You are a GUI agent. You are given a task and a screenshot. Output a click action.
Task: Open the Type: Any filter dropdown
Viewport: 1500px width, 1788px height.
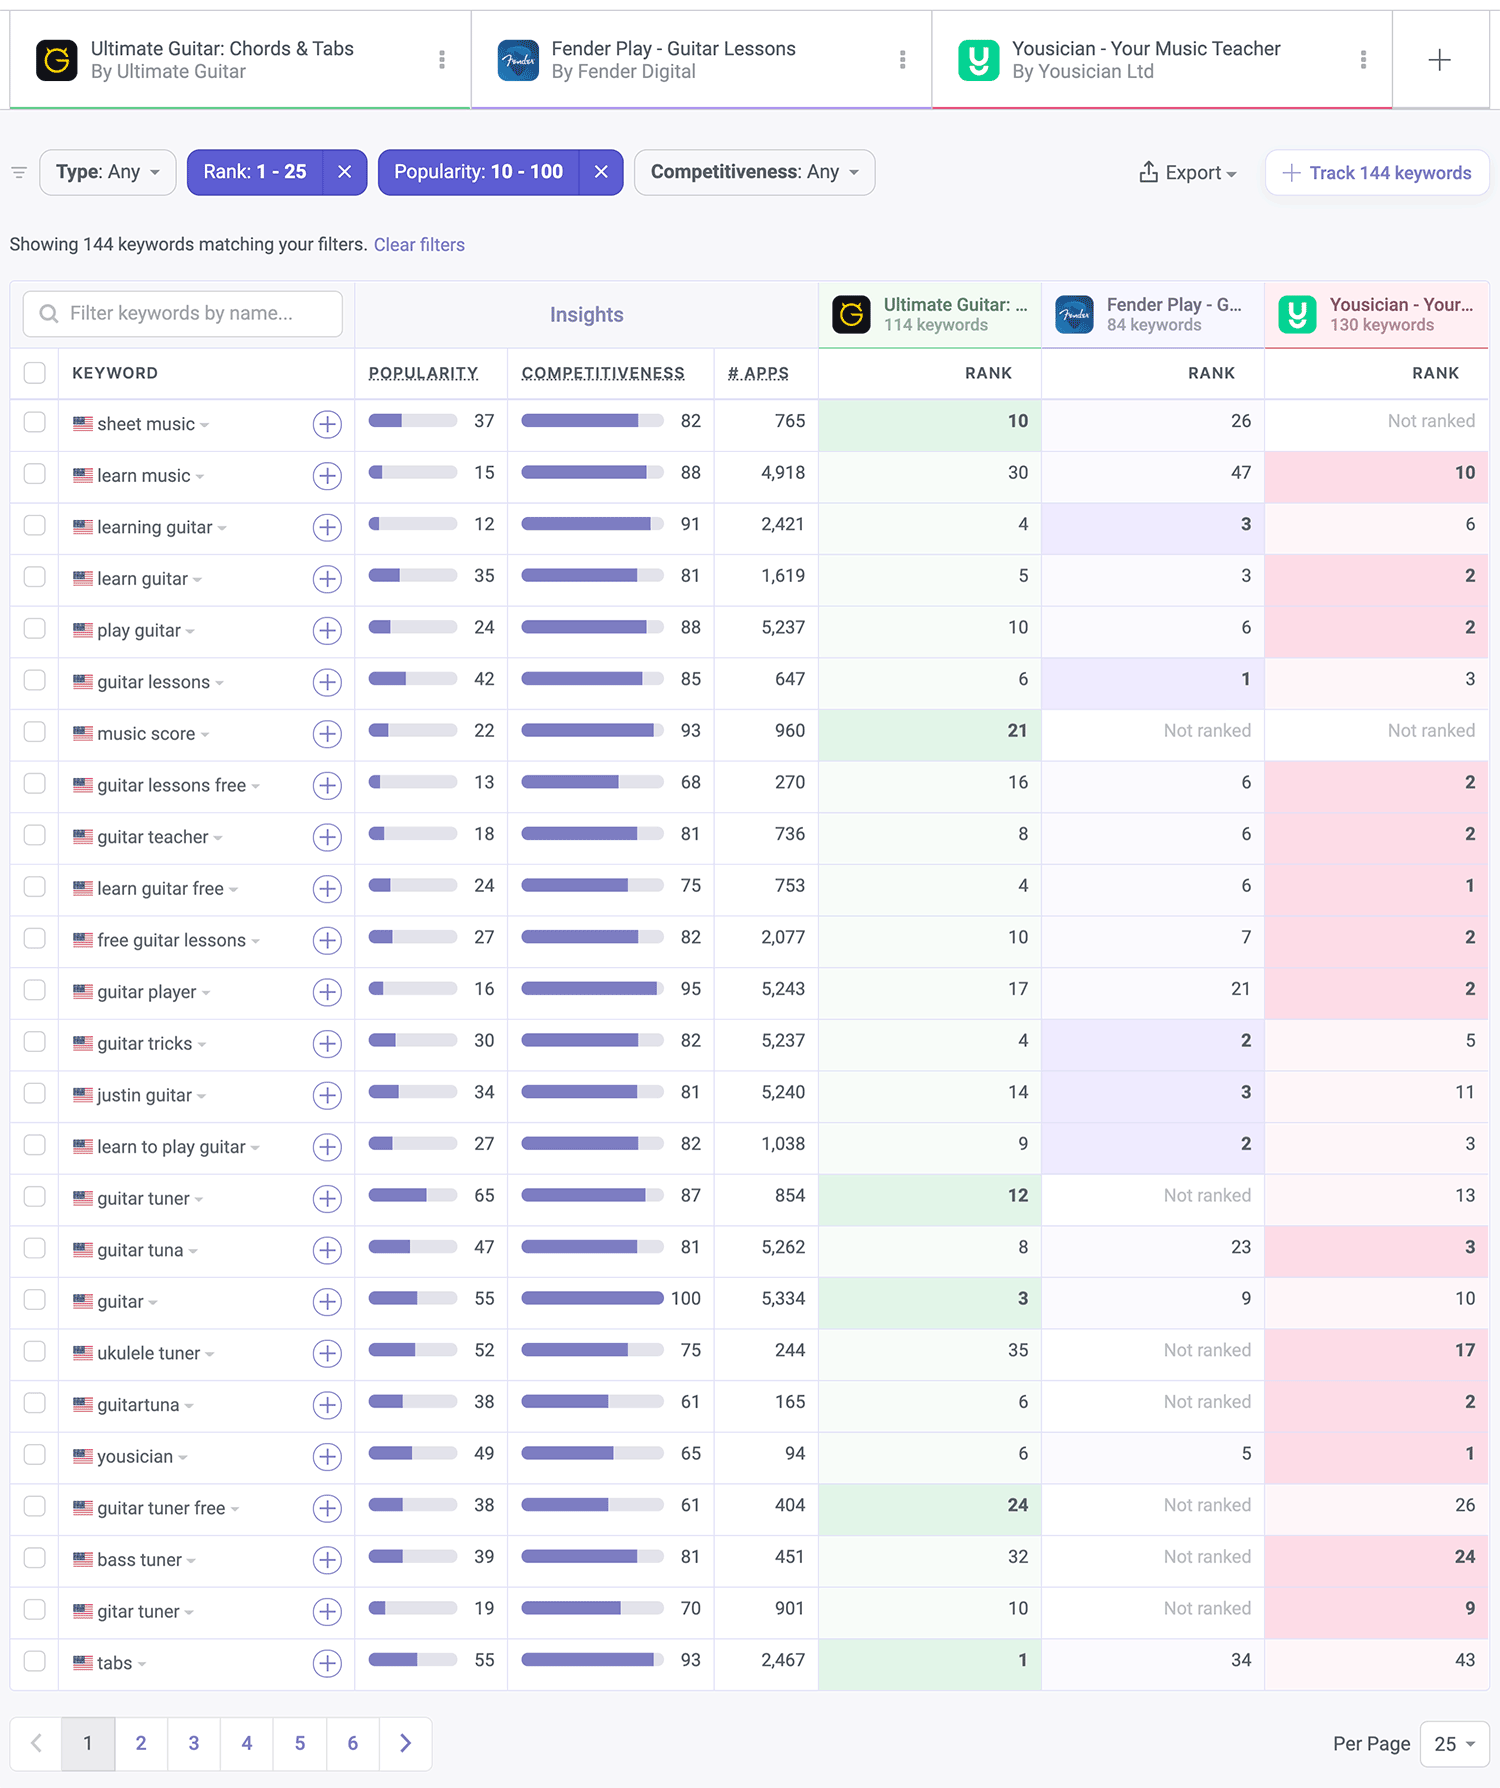108,172
